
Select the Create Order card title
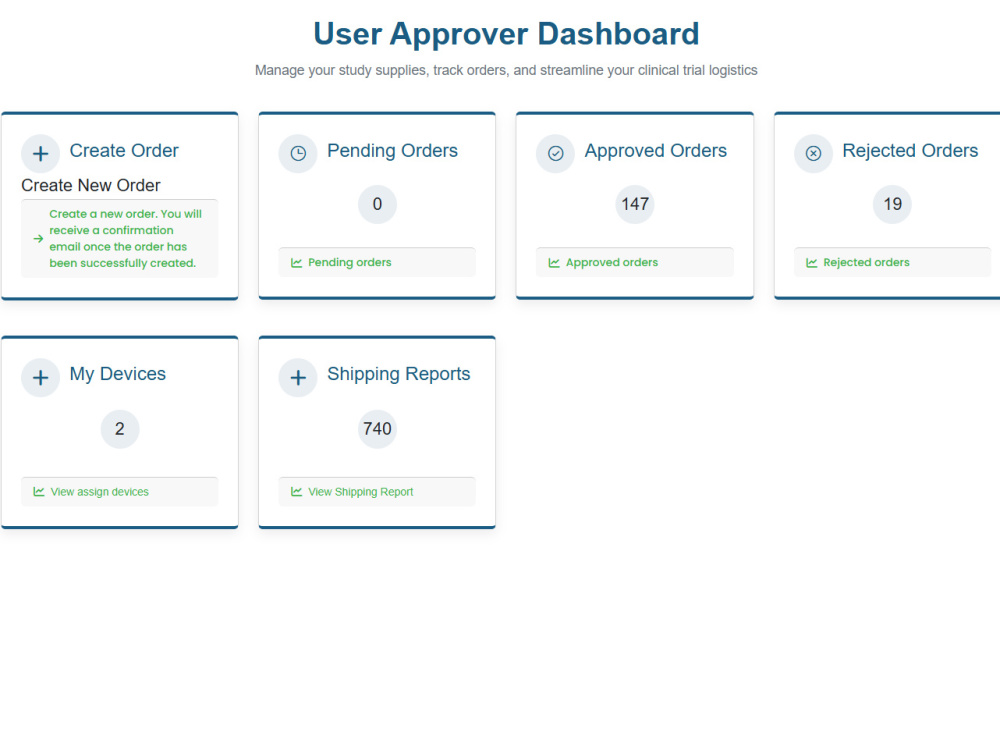tap(124, 151)
